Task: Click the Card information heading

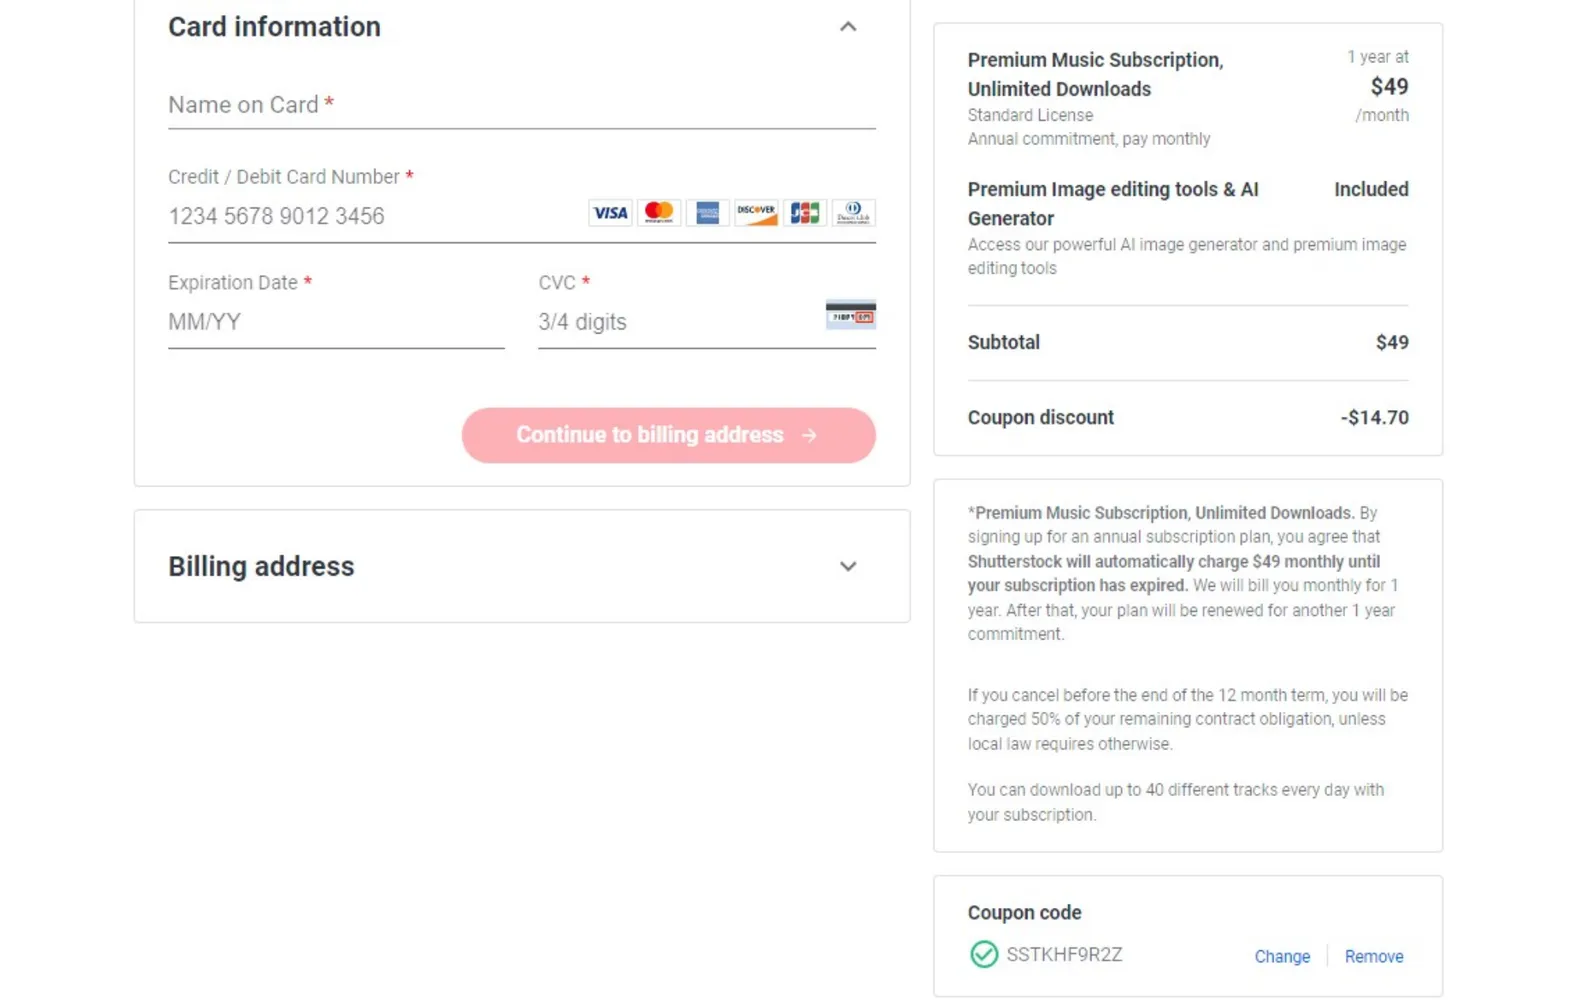Action: [274, 27]
